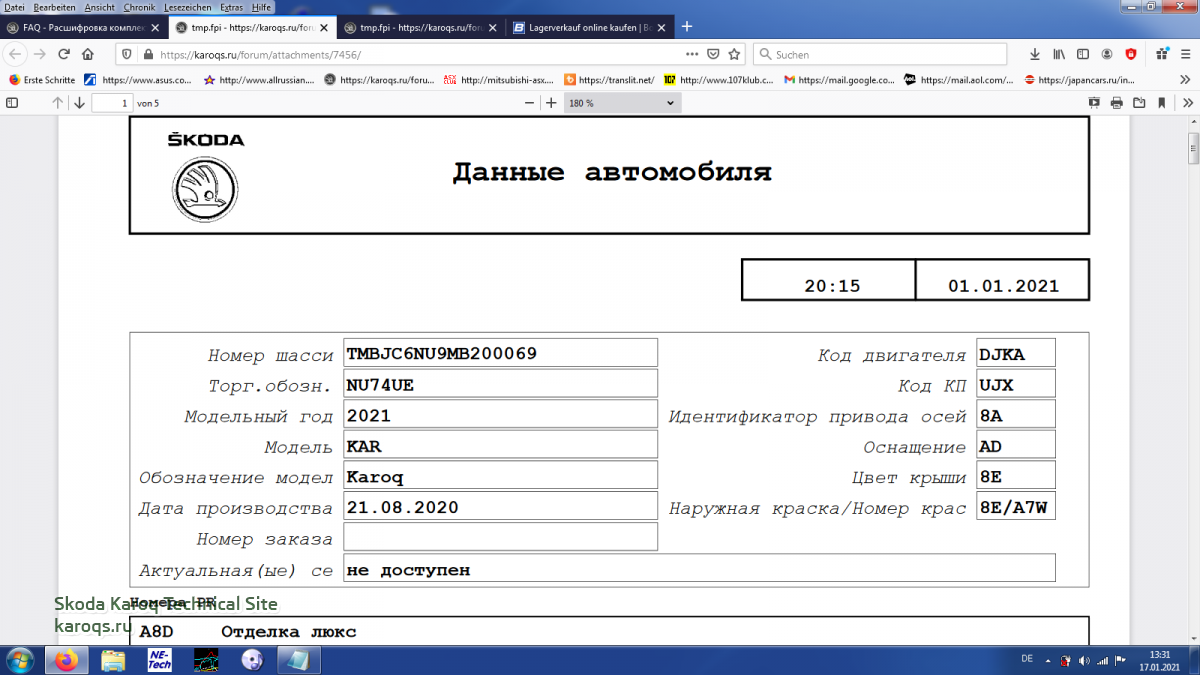Open the 180 % zoom dropdown
Screen dimensions: 1200x675
[621, 103]
